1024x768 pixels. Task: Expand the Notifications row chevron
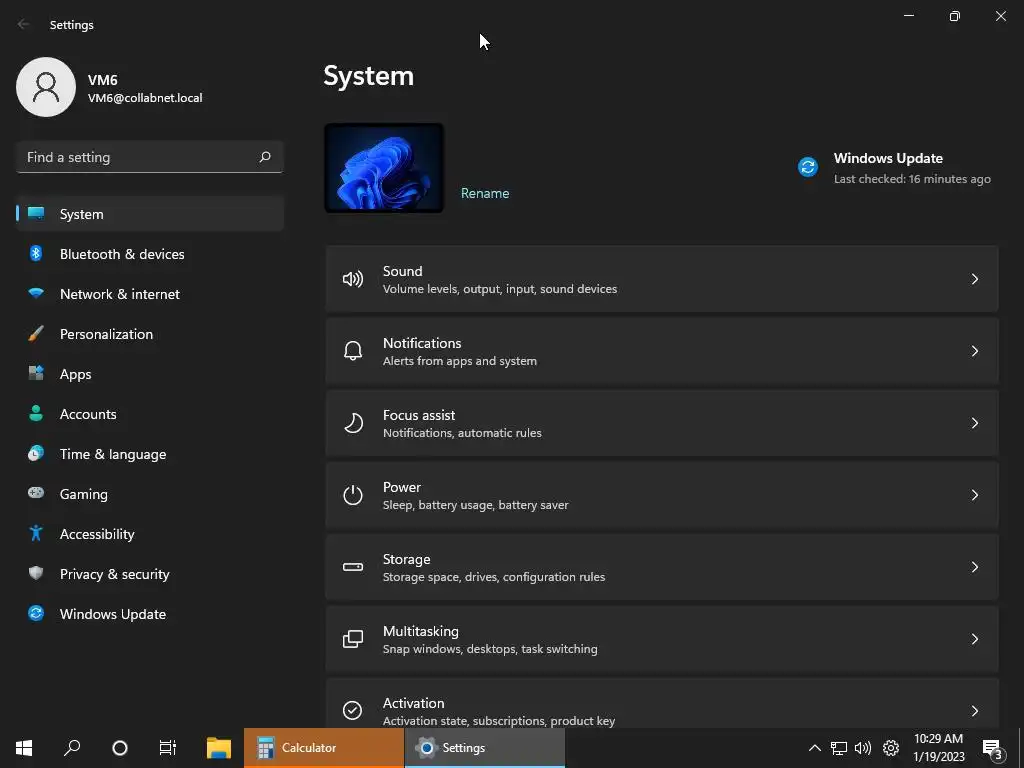point(974,351)
